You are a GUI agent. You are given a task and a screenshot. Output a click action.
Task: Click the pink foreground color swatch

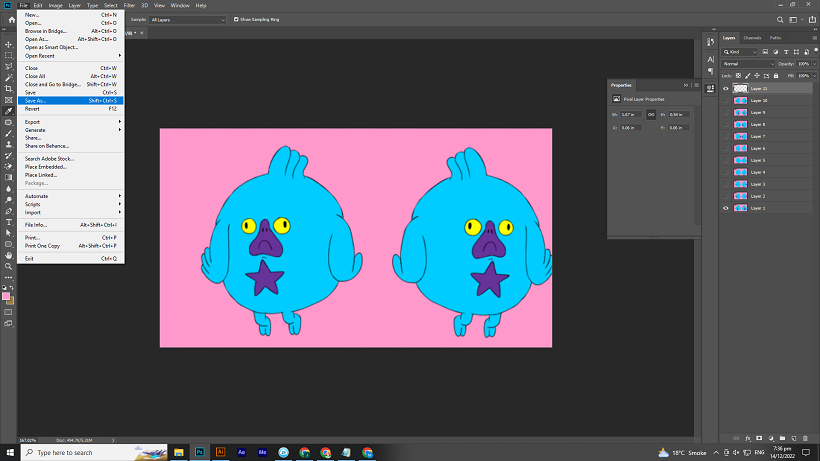pos(6,296)
